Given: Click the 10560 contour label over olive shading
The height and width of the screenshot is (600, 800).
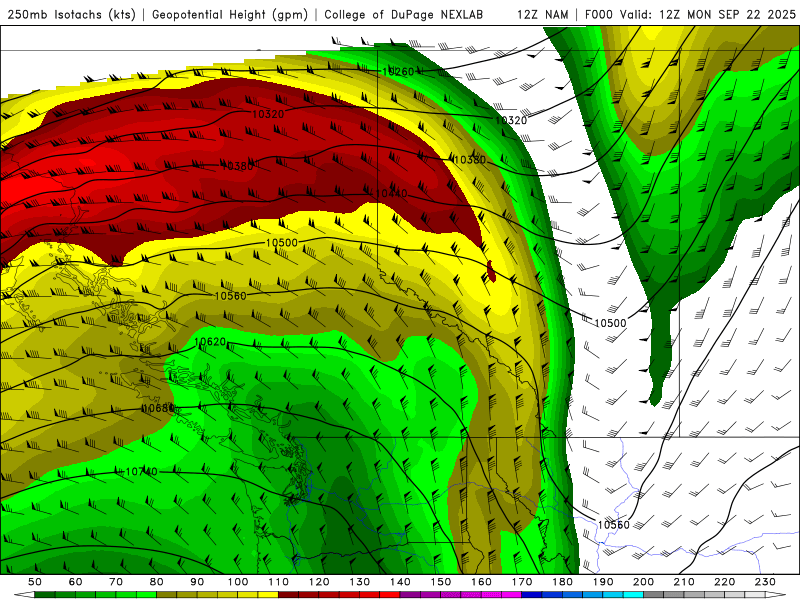Looking at the screenshot, I should pos(231,296).
